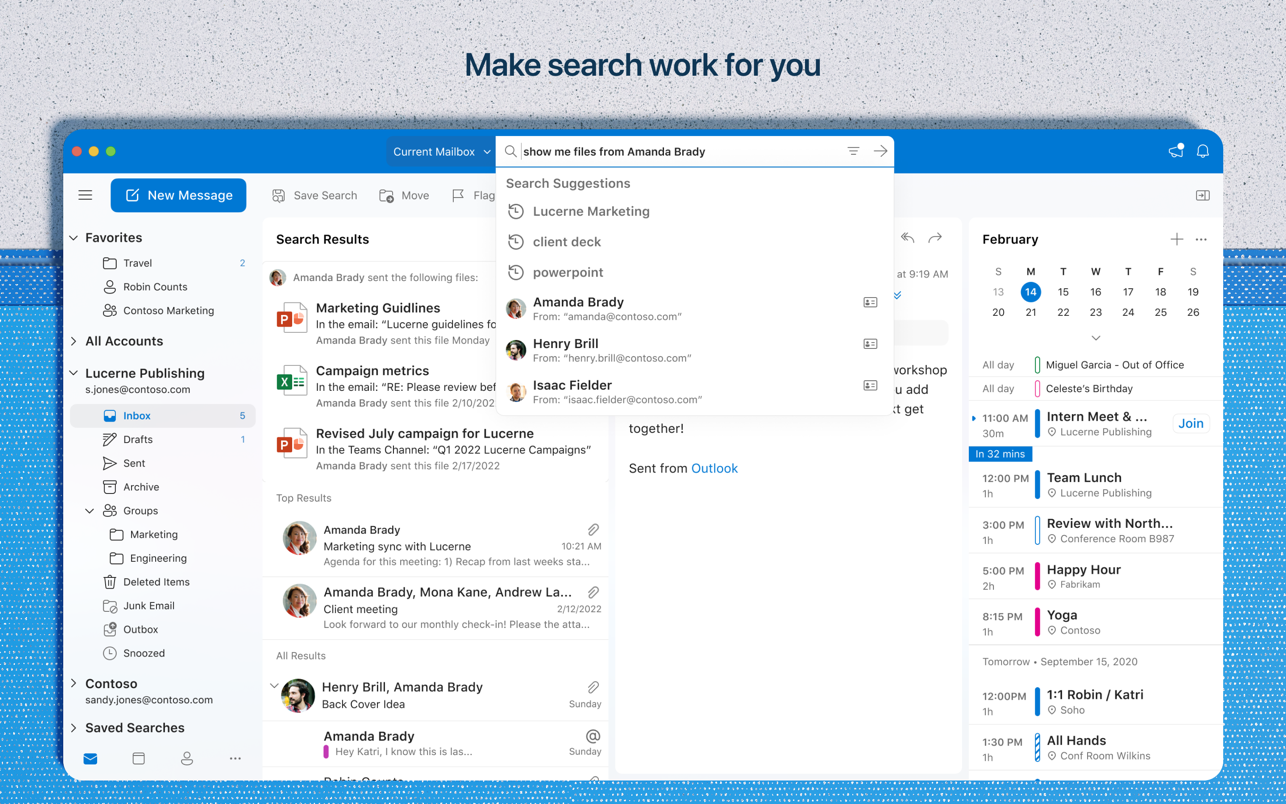The width and height of the screenshot is (1286, 804).
Task: Join the Intern Meet meeting
Action: 1190,424
